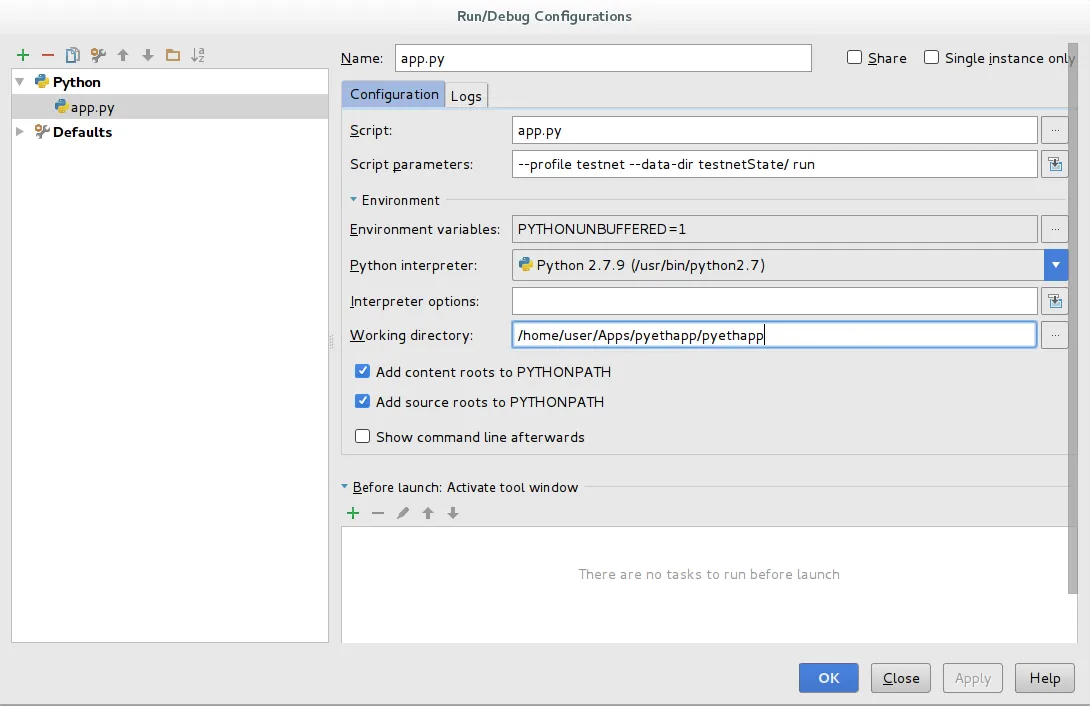Click the red remove configuration icon
This screenshot has height=706, width=1090.
click(x=47, y=56)
